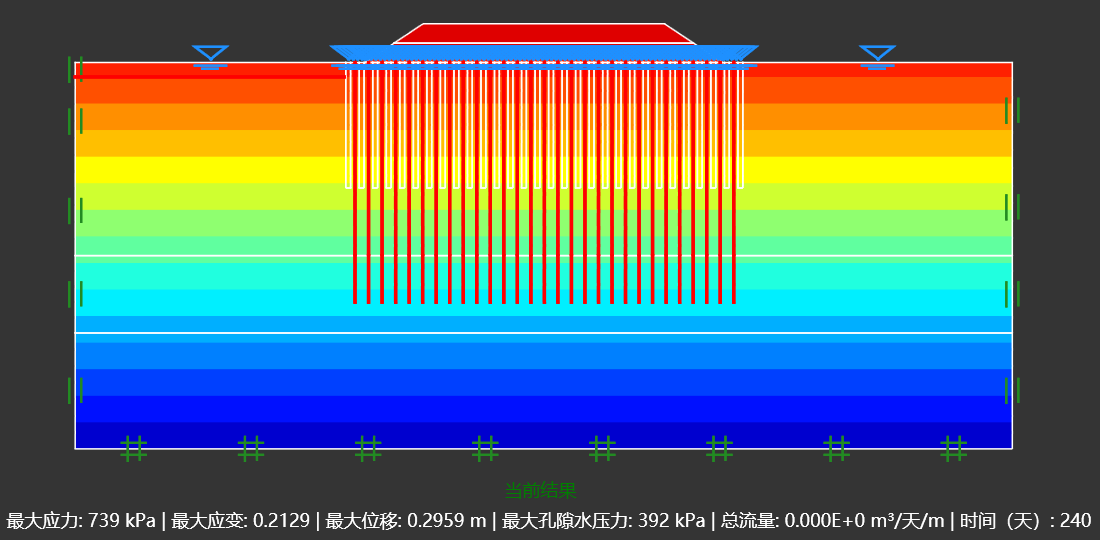Click the 最大应力: 739 kPa readout
1100x540 pixels.
pos(81,521)
